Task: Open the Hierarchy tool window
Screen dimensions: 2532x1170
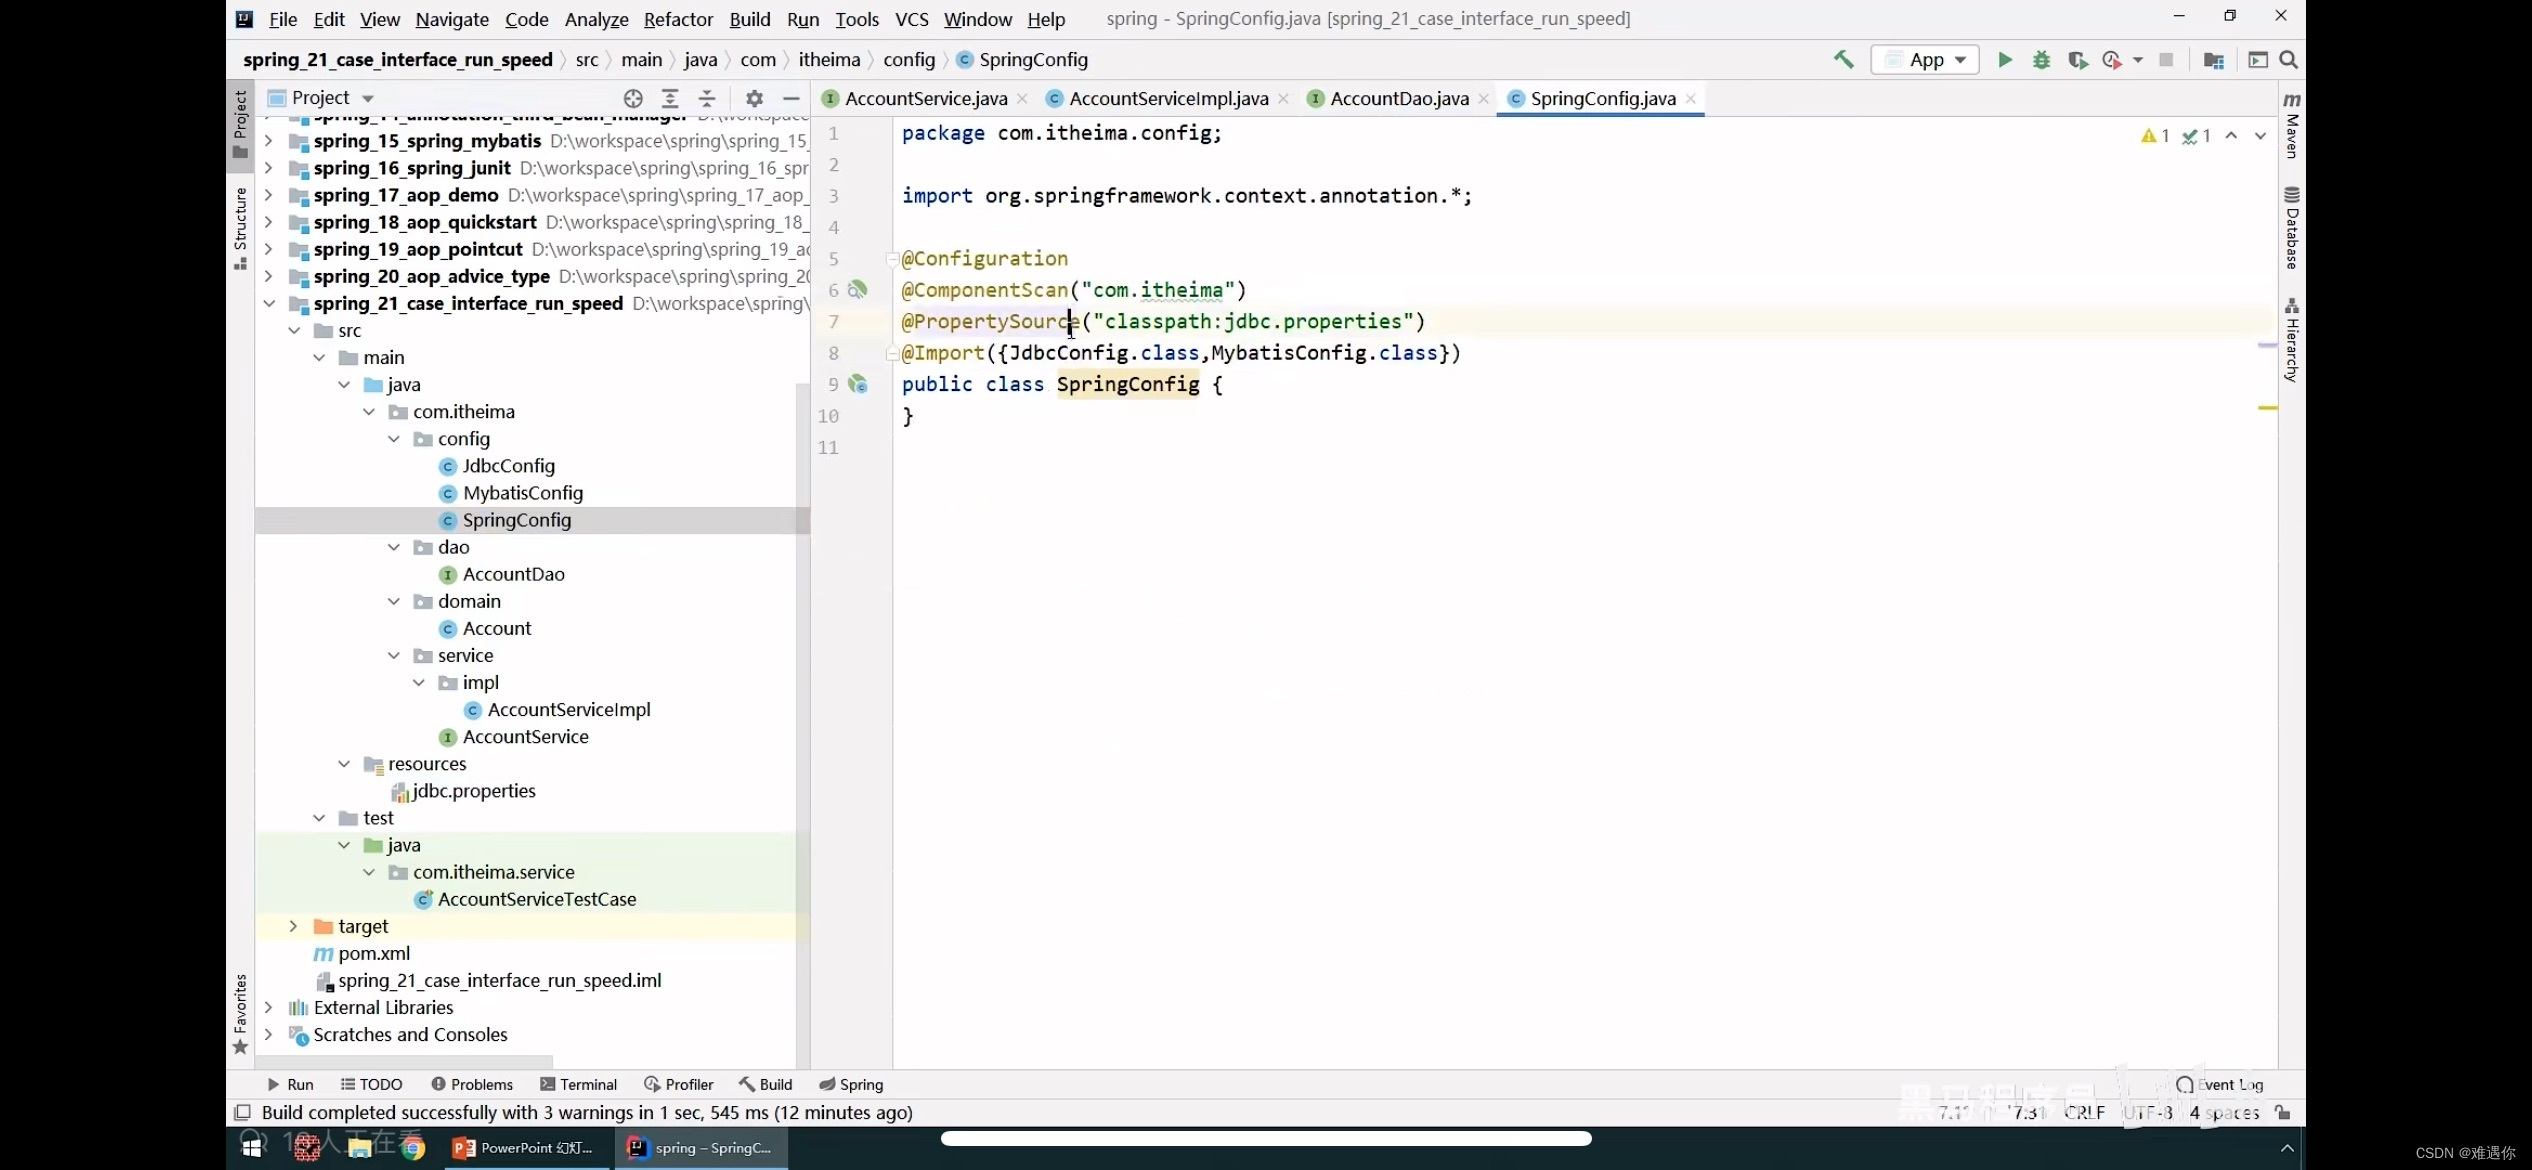Action: click(2292, 340)
